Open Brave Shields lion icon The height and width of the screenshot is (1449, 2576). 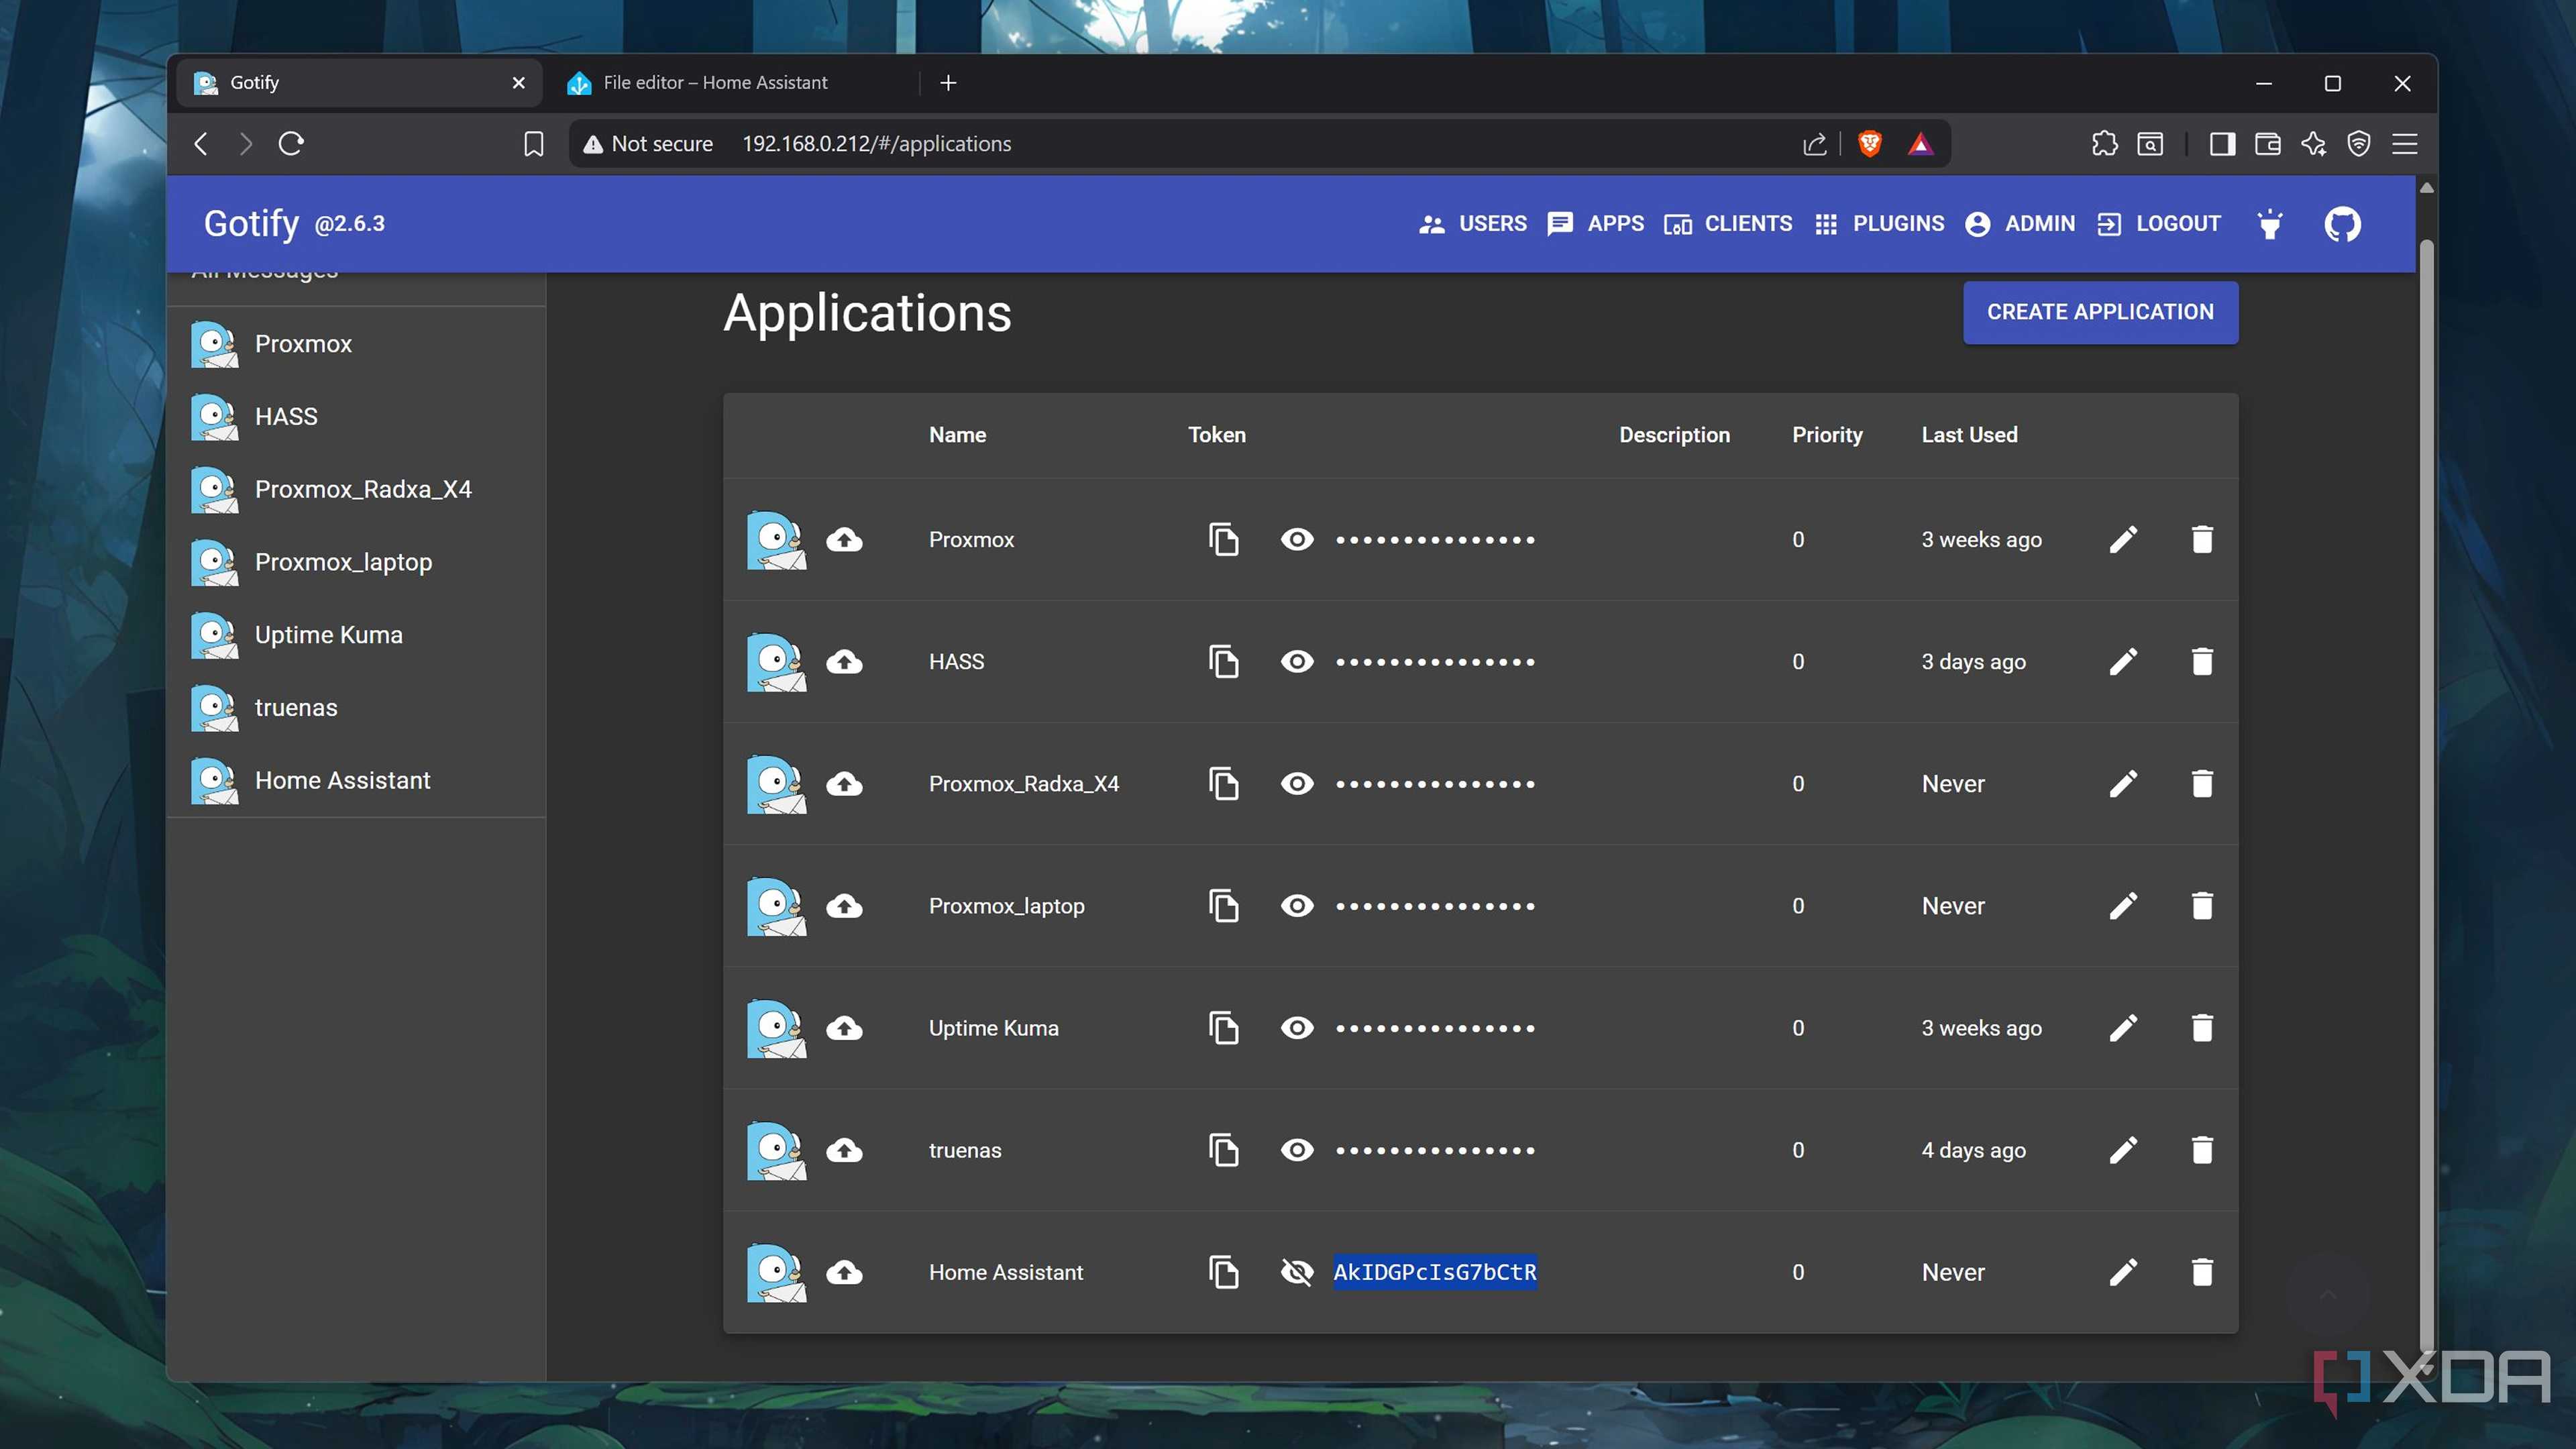click(1869, 144)
